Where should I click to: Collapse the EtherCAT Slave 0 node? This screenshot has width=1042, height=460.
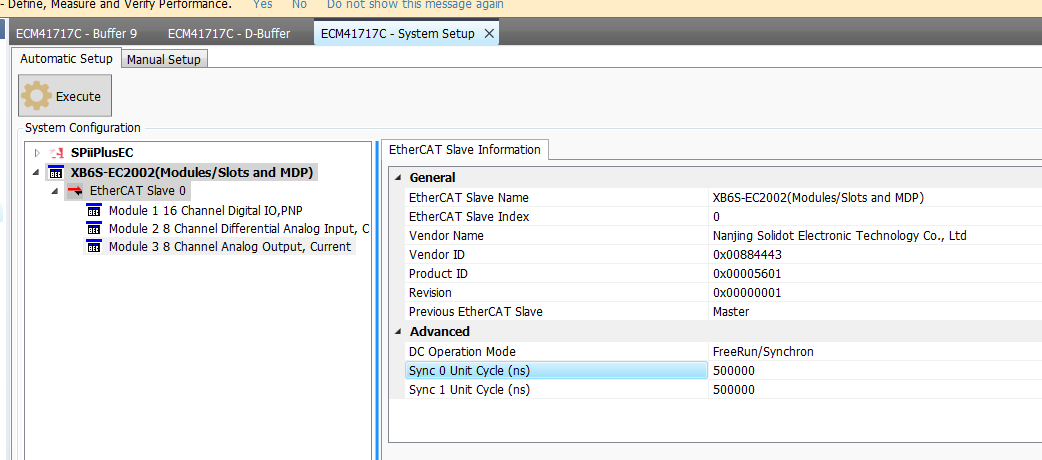click(56, 190)
